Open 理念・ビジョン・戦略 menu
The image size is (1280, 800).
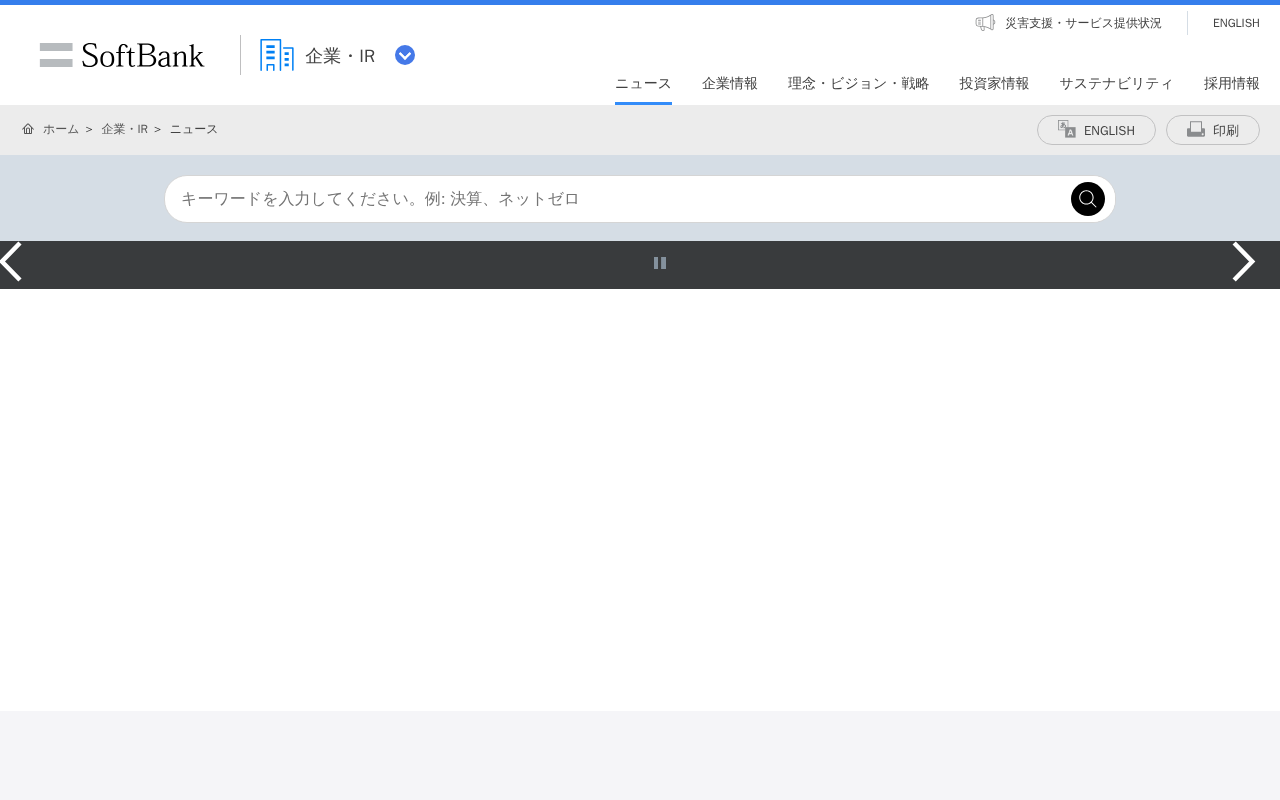click(859, 84)
